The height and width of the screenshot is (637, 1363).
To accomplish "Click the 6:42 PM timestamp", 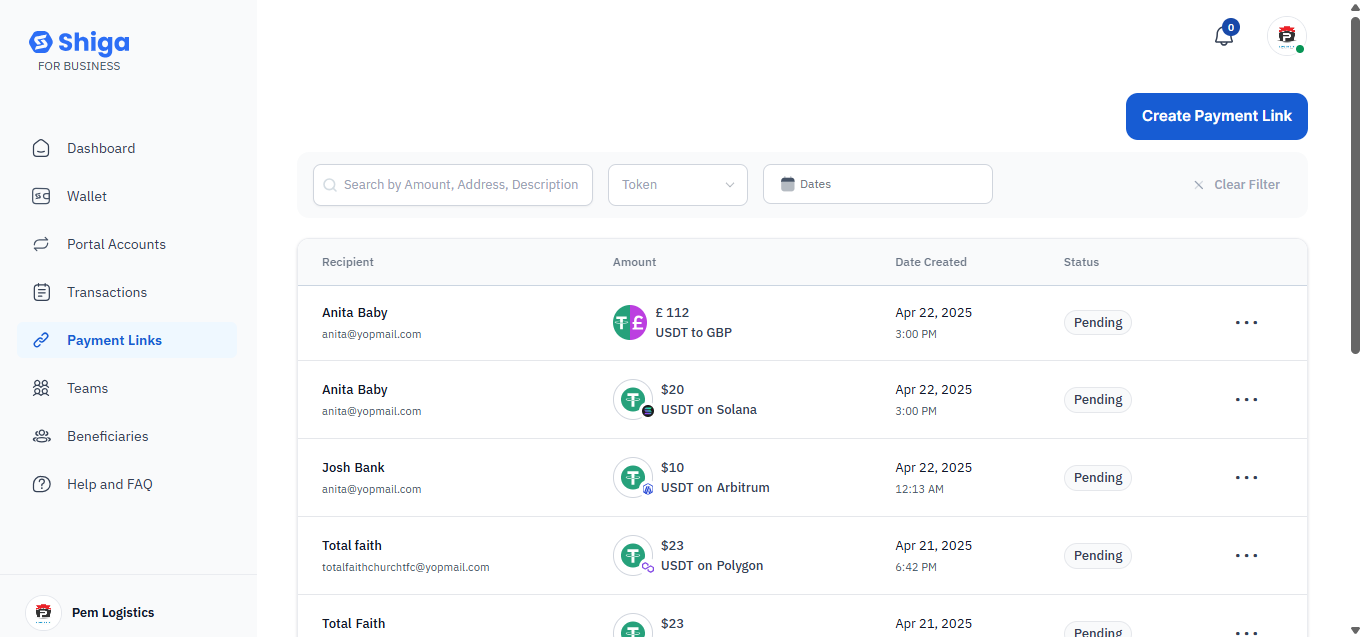I will pos(916,567).
